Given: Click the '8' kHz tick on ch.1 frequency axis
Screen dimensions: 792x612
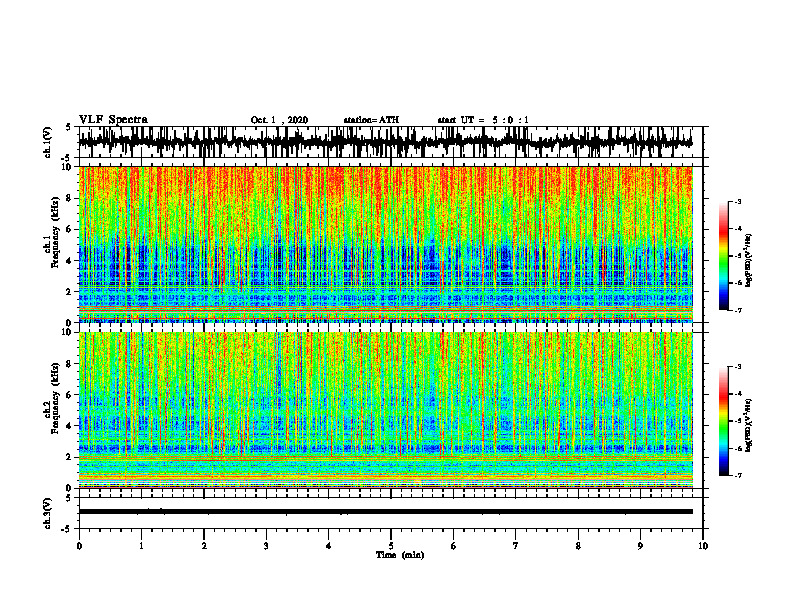Looking at the screenshot, I should pyautogui.click(x=70, y=198).
